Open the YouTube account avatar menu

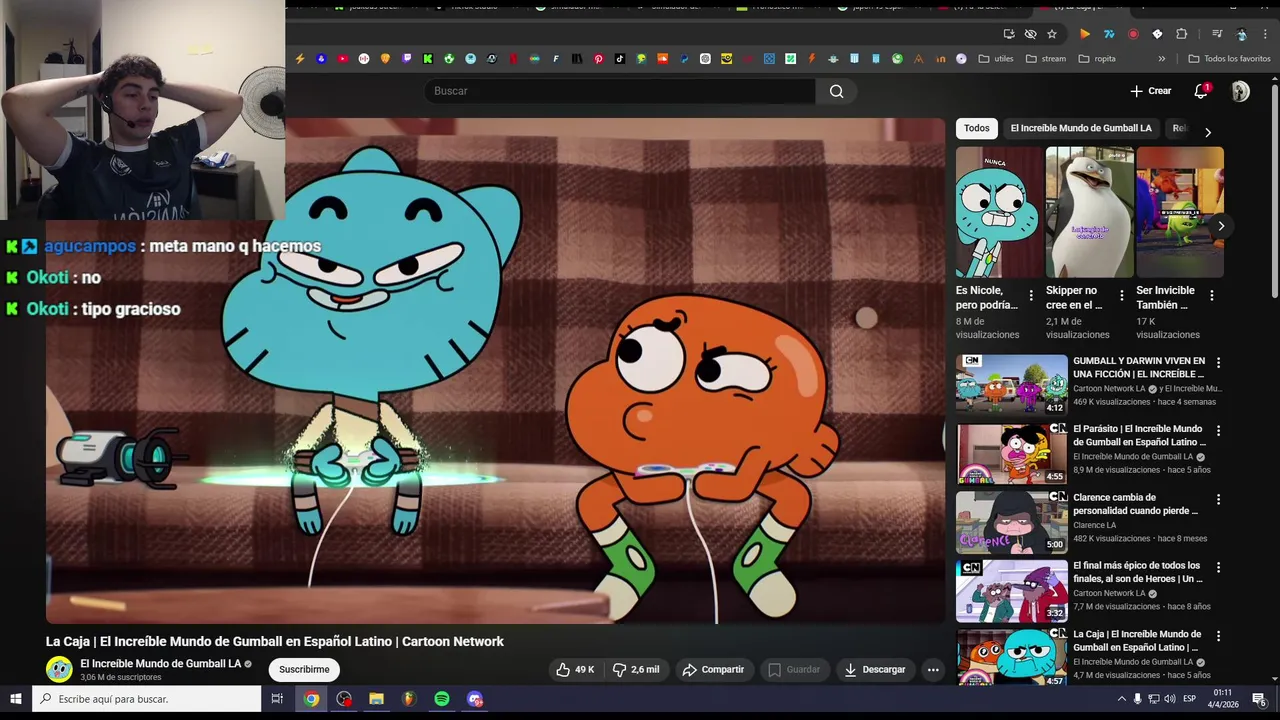(1240, 91)
